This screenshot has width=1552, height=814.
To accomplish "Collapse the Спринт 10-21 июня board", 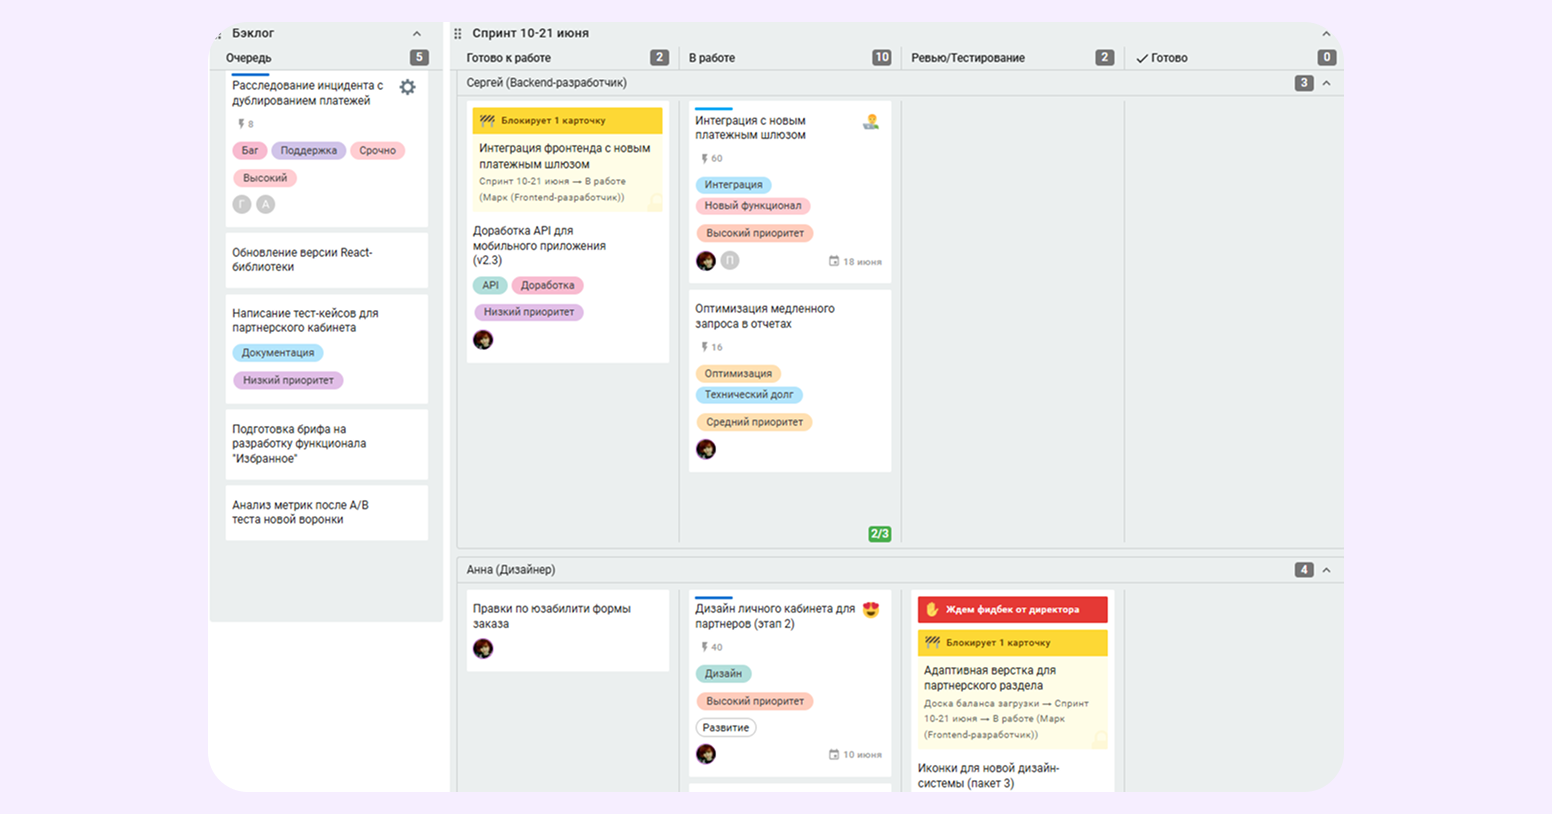I will click(x=1326, y=34).
